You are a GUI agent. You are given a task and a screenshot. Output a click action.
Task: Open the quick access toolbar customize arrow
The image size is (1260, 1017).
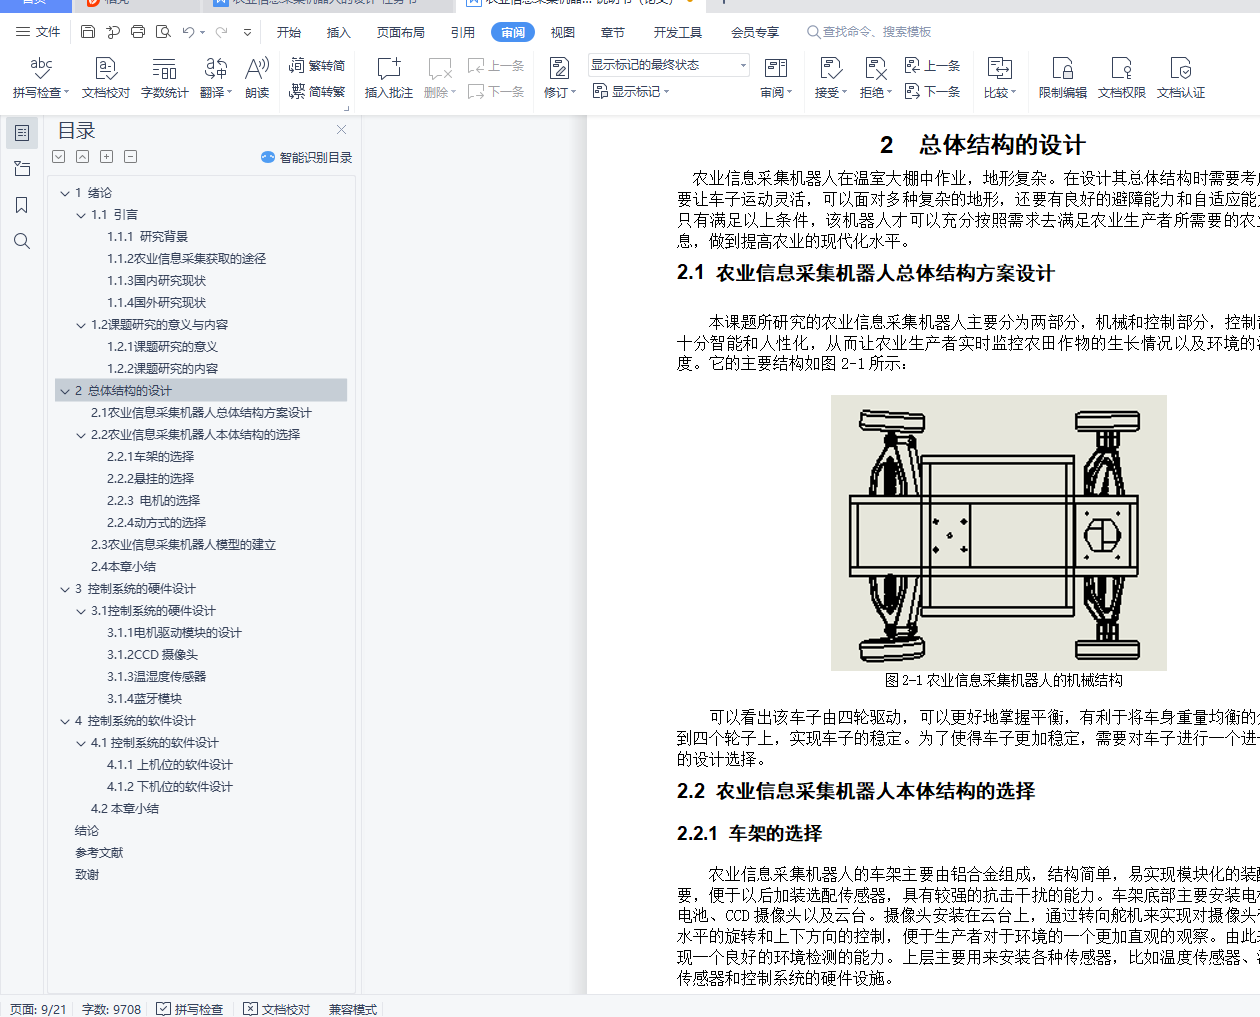(x=247, y=32)
